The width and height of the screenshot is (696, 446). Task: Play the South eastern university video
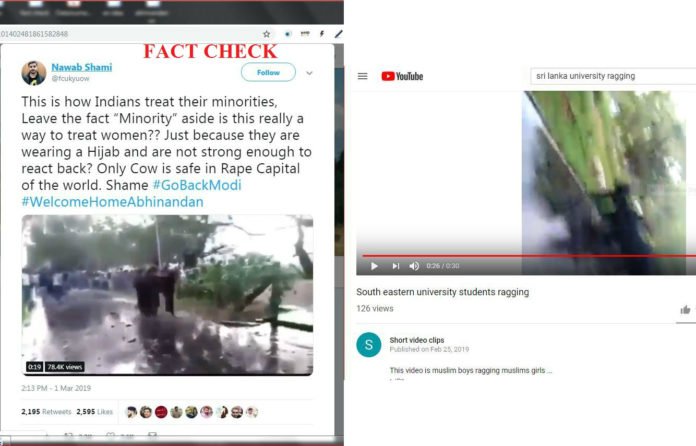pos(374,266)
